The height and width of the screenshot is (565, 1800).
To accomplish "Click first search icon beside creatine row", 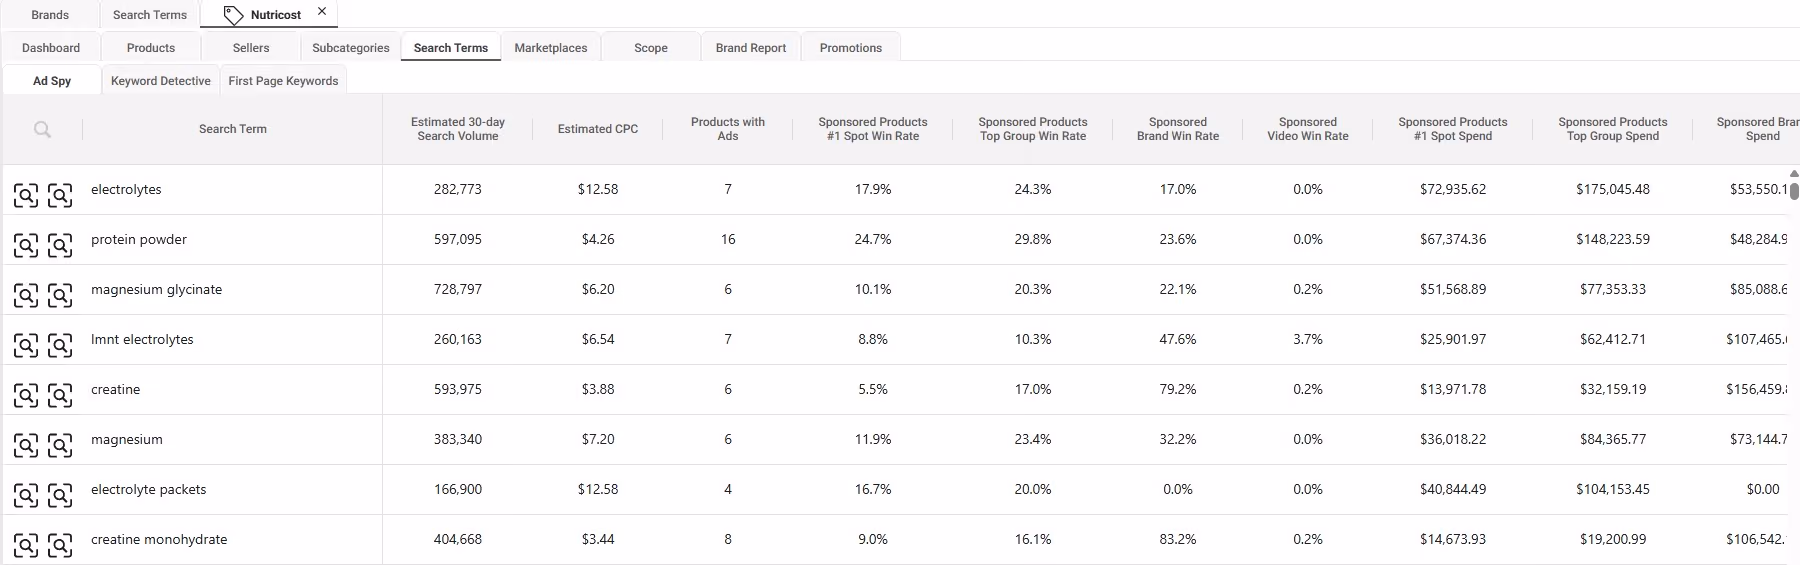I will (x=26, y=395).
